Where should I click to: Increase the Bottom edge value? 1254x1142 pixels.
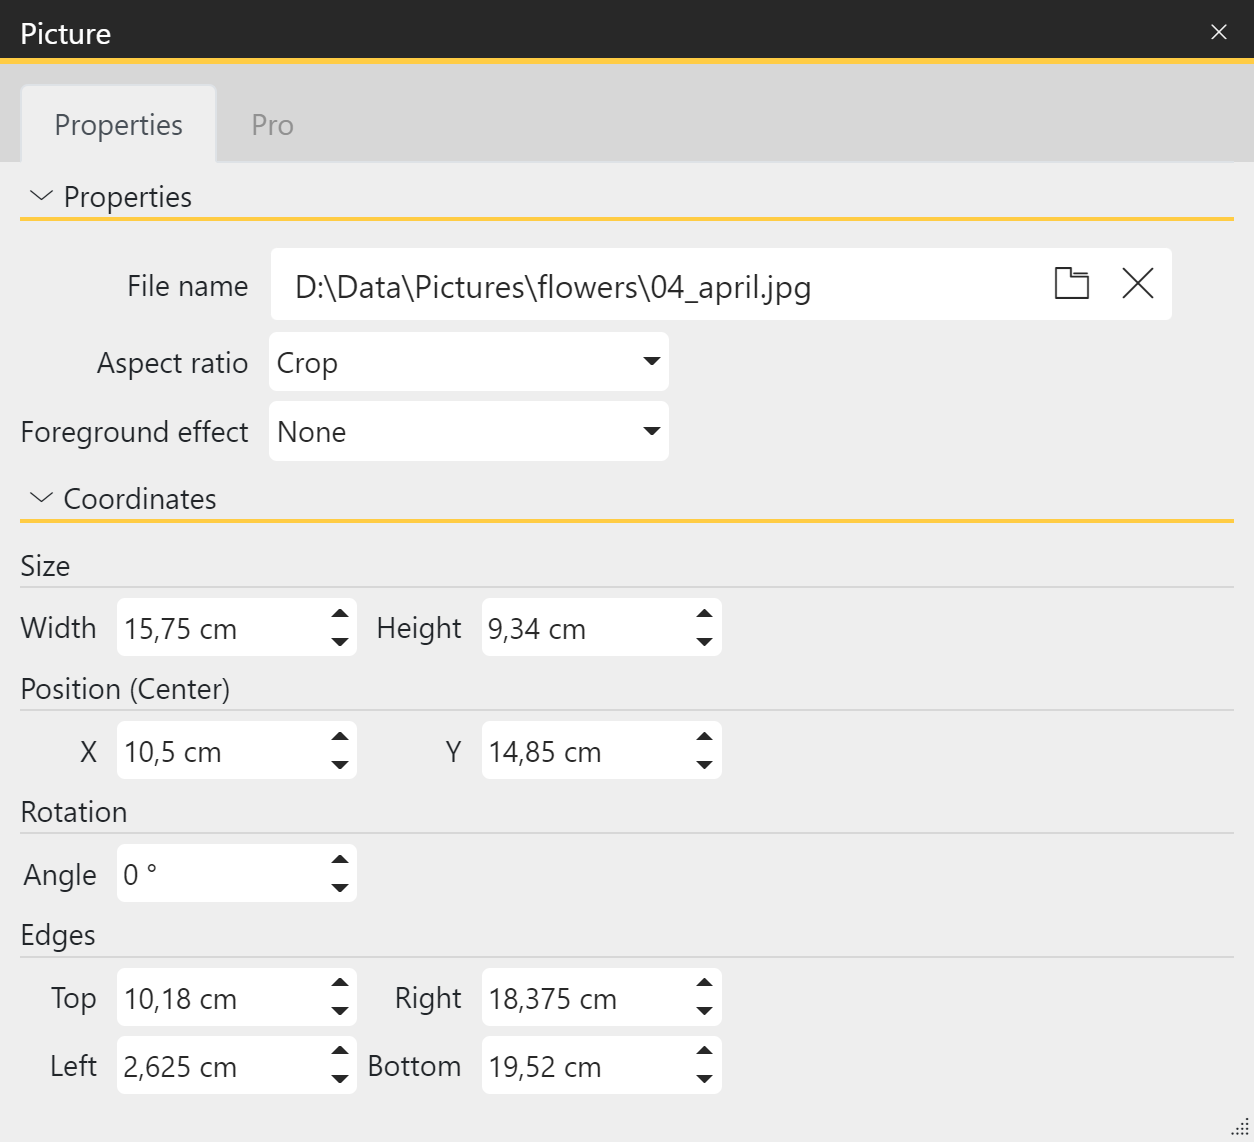click(x=704, y=1051)
